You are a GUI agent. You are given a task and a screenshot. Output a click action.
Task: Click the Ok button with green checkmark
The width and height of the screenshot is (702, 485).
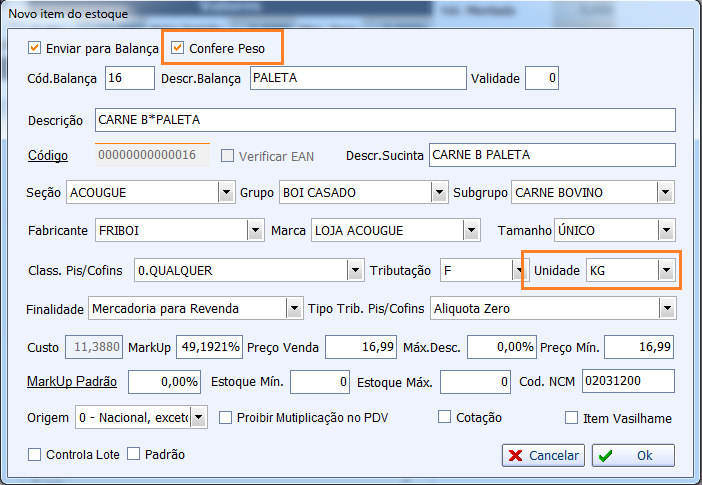pyautogui.click(x=633, y=455)
